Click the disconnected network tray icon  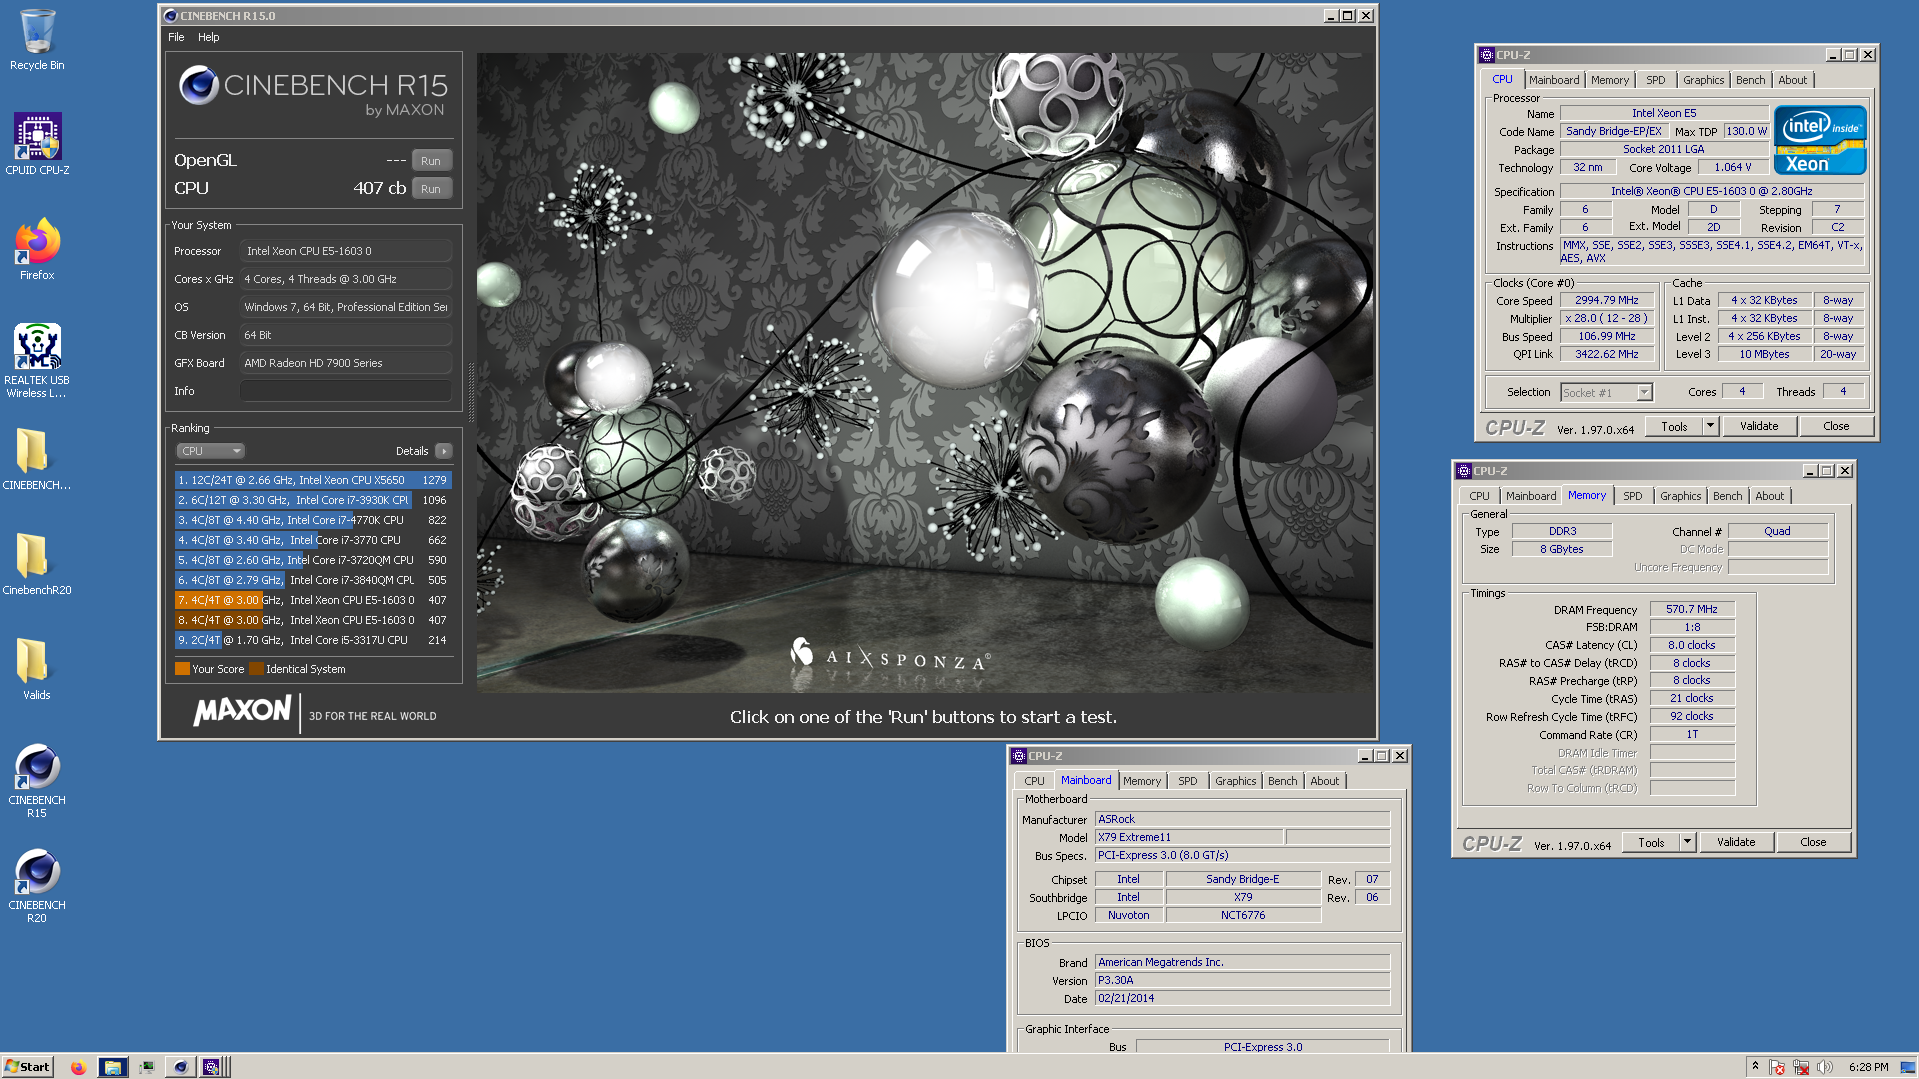(x=1801, y=1067)
